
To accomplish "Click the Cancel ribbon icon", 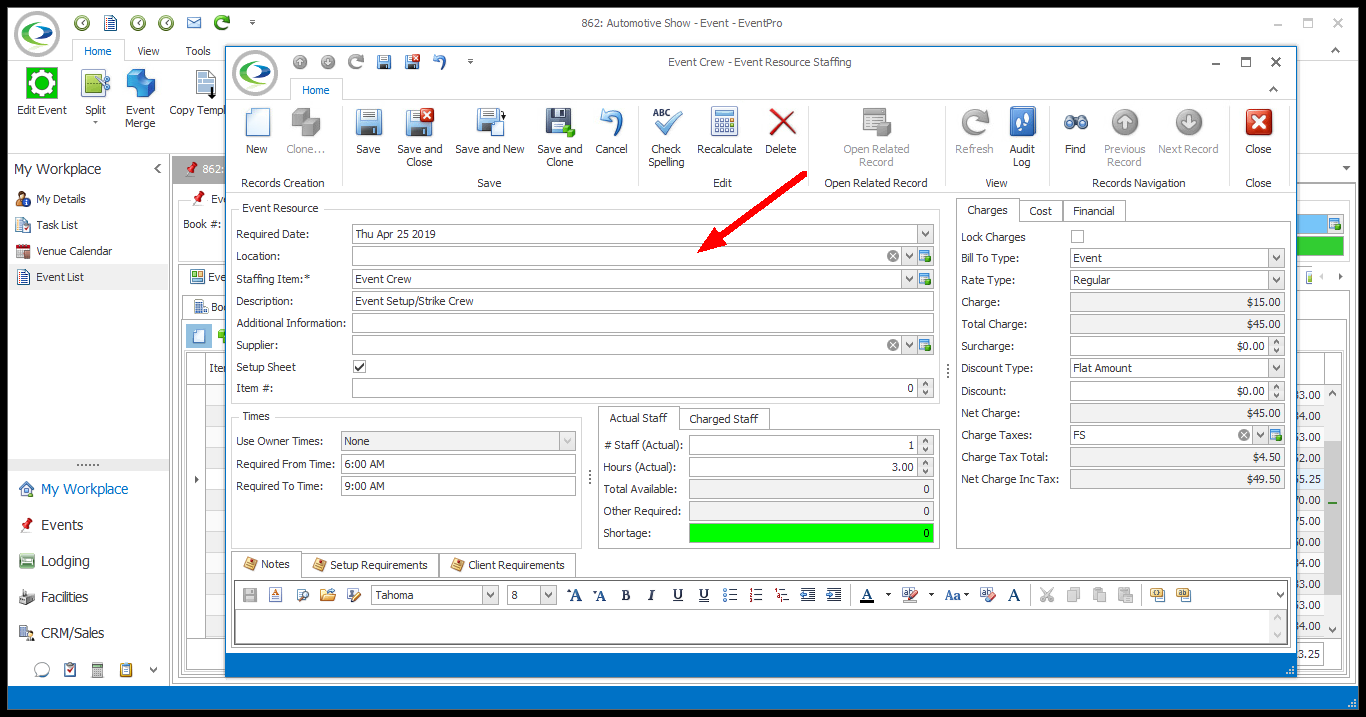I will 611,124.
